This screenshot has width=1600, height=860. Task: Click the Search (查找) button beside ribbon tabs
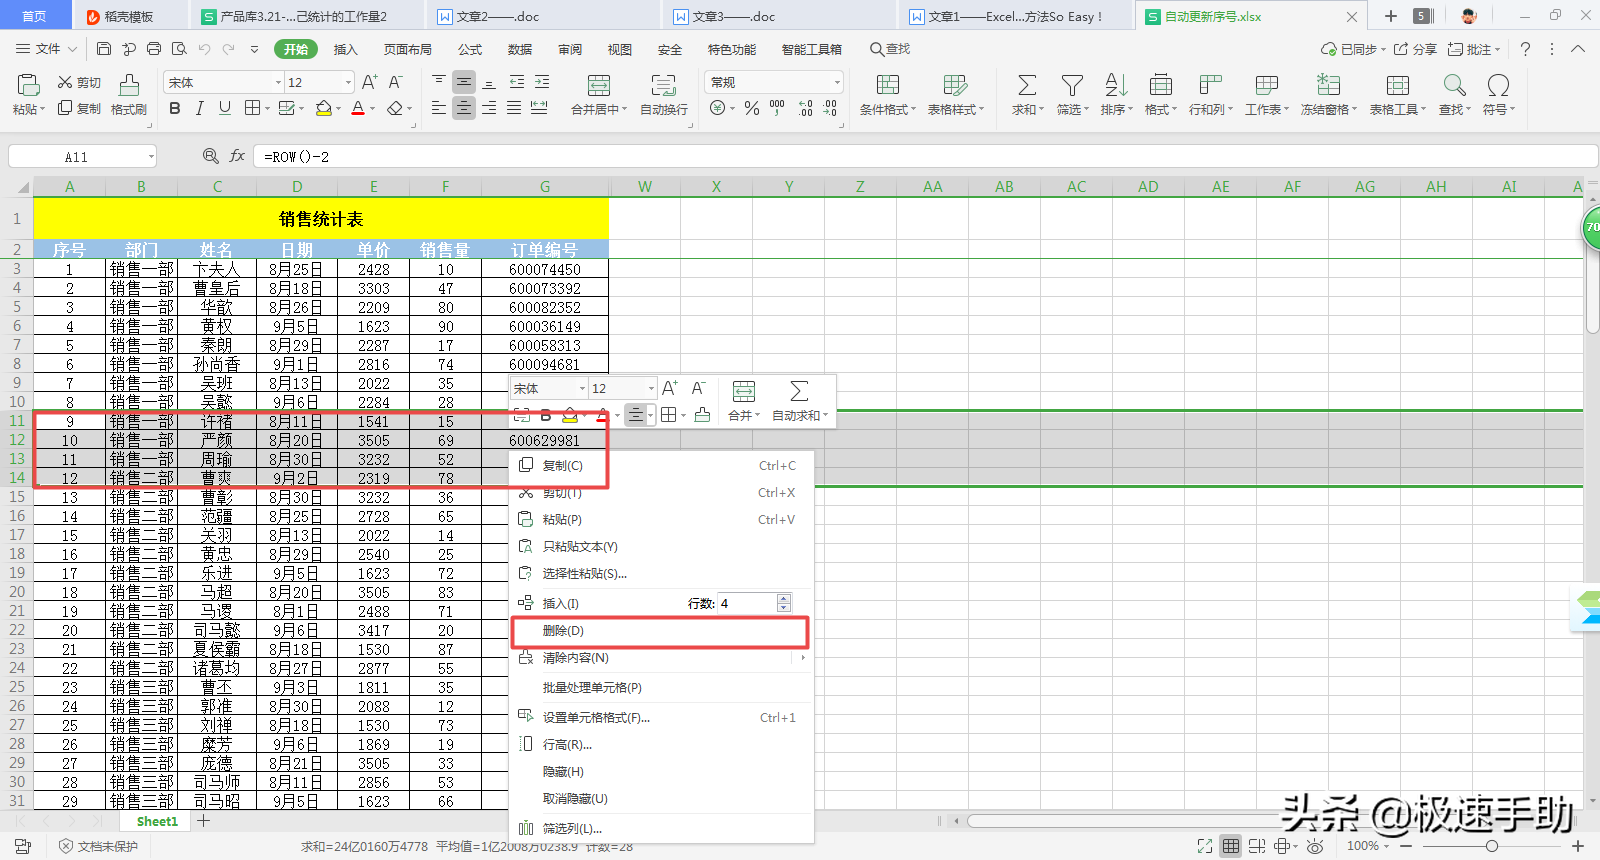tap(890, 49)
